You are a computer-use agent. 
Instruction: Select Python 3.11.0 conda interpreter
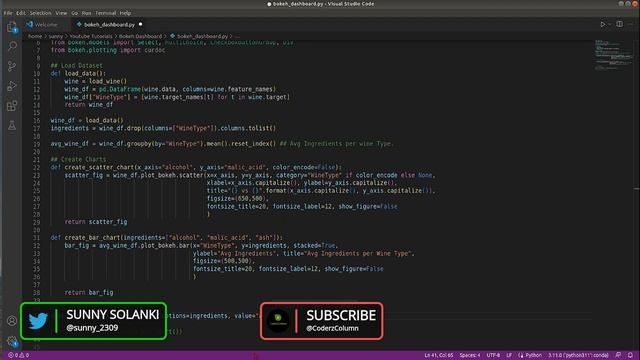pos(578,356)
